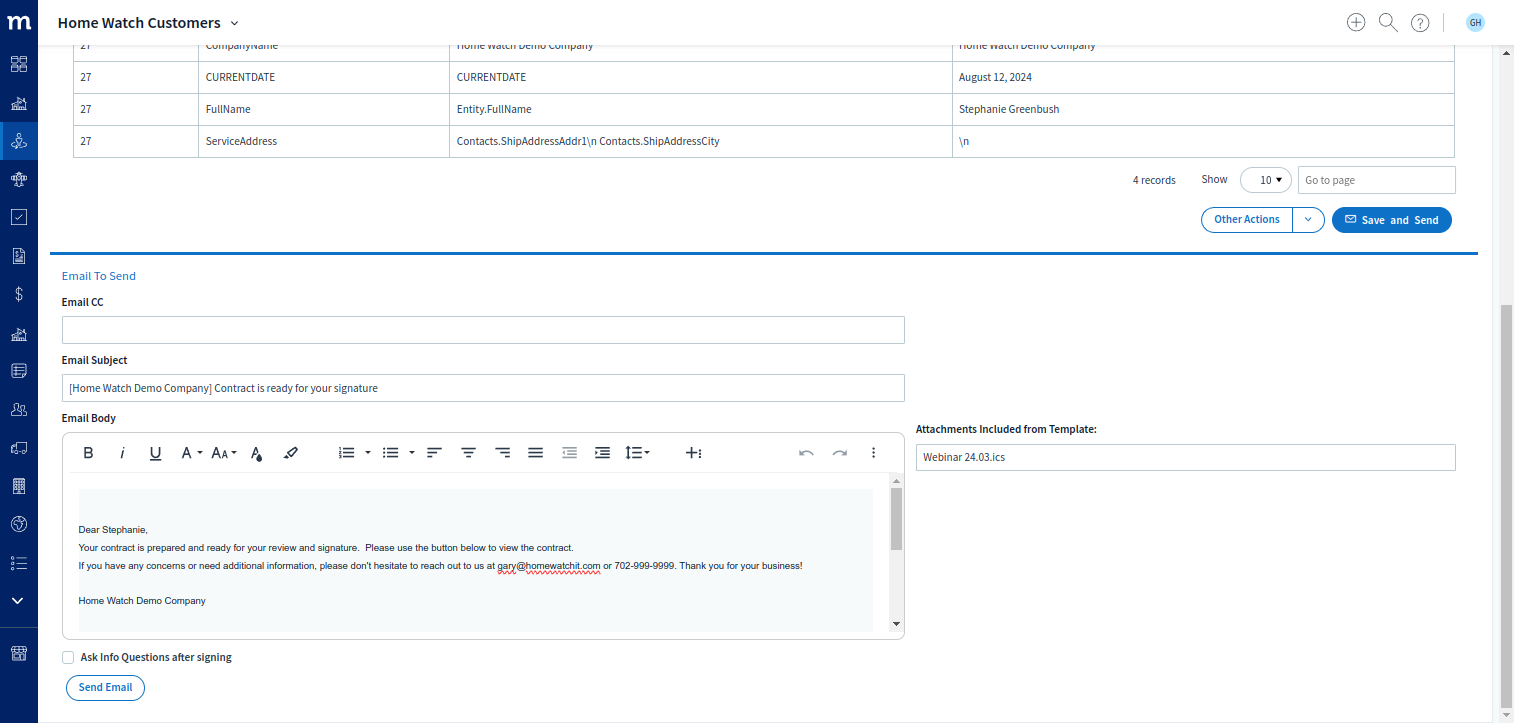Open the dashboard icon in sidebar
This screenshot has width=1514, height=723.
(19, 64)
